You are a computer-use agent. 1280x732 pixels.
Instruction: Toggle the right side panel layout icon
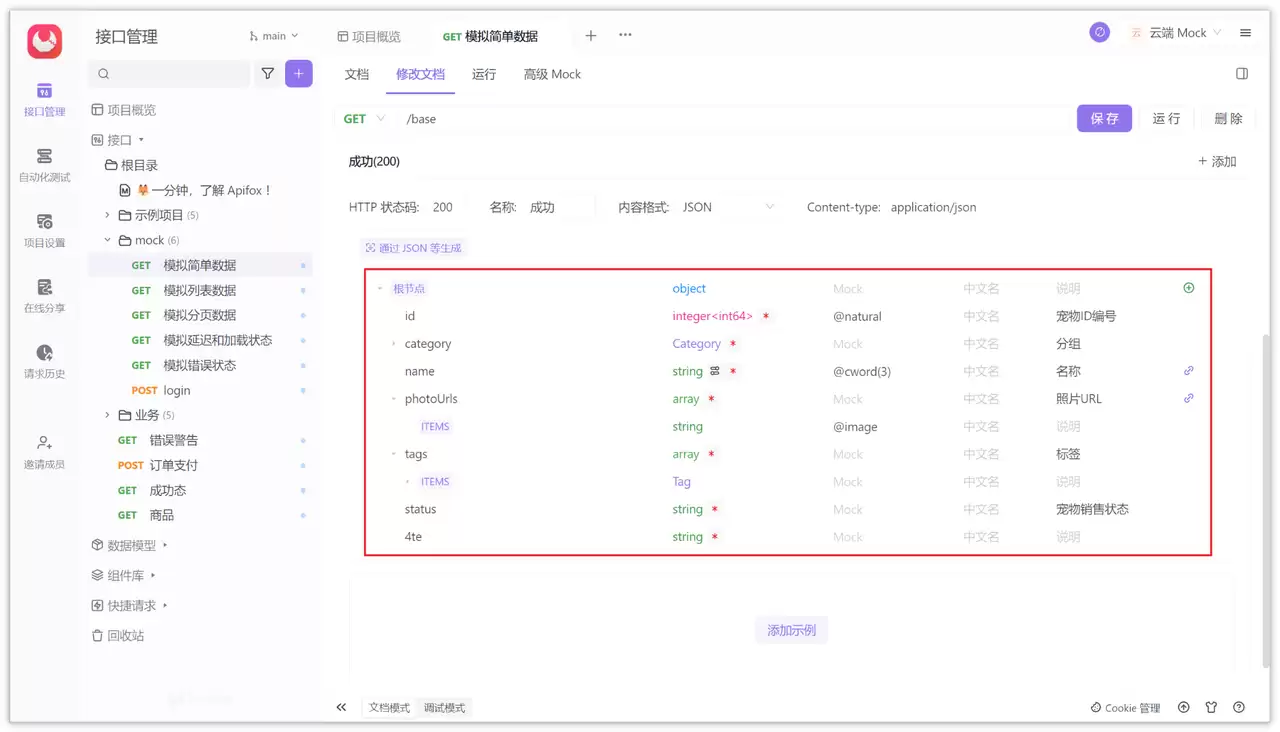click(1242, 74)
